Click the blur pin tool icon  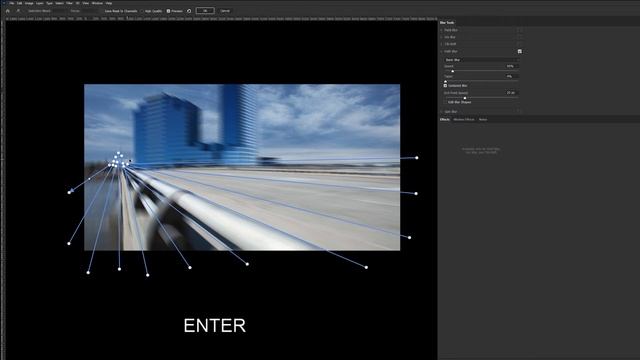(x=18, y=11)
